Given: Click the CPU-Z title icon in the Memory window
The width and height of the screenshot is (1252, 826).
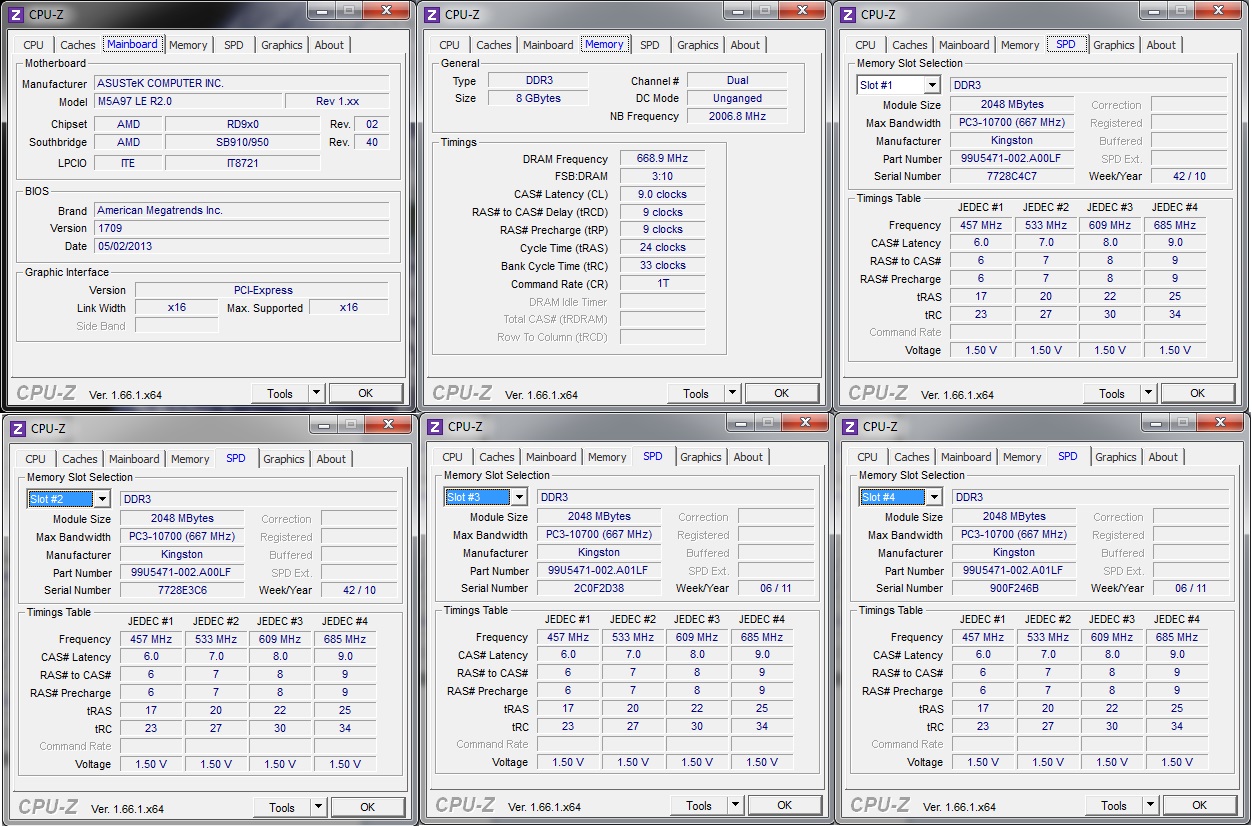Looking at the screenshot, I should 432,14.
